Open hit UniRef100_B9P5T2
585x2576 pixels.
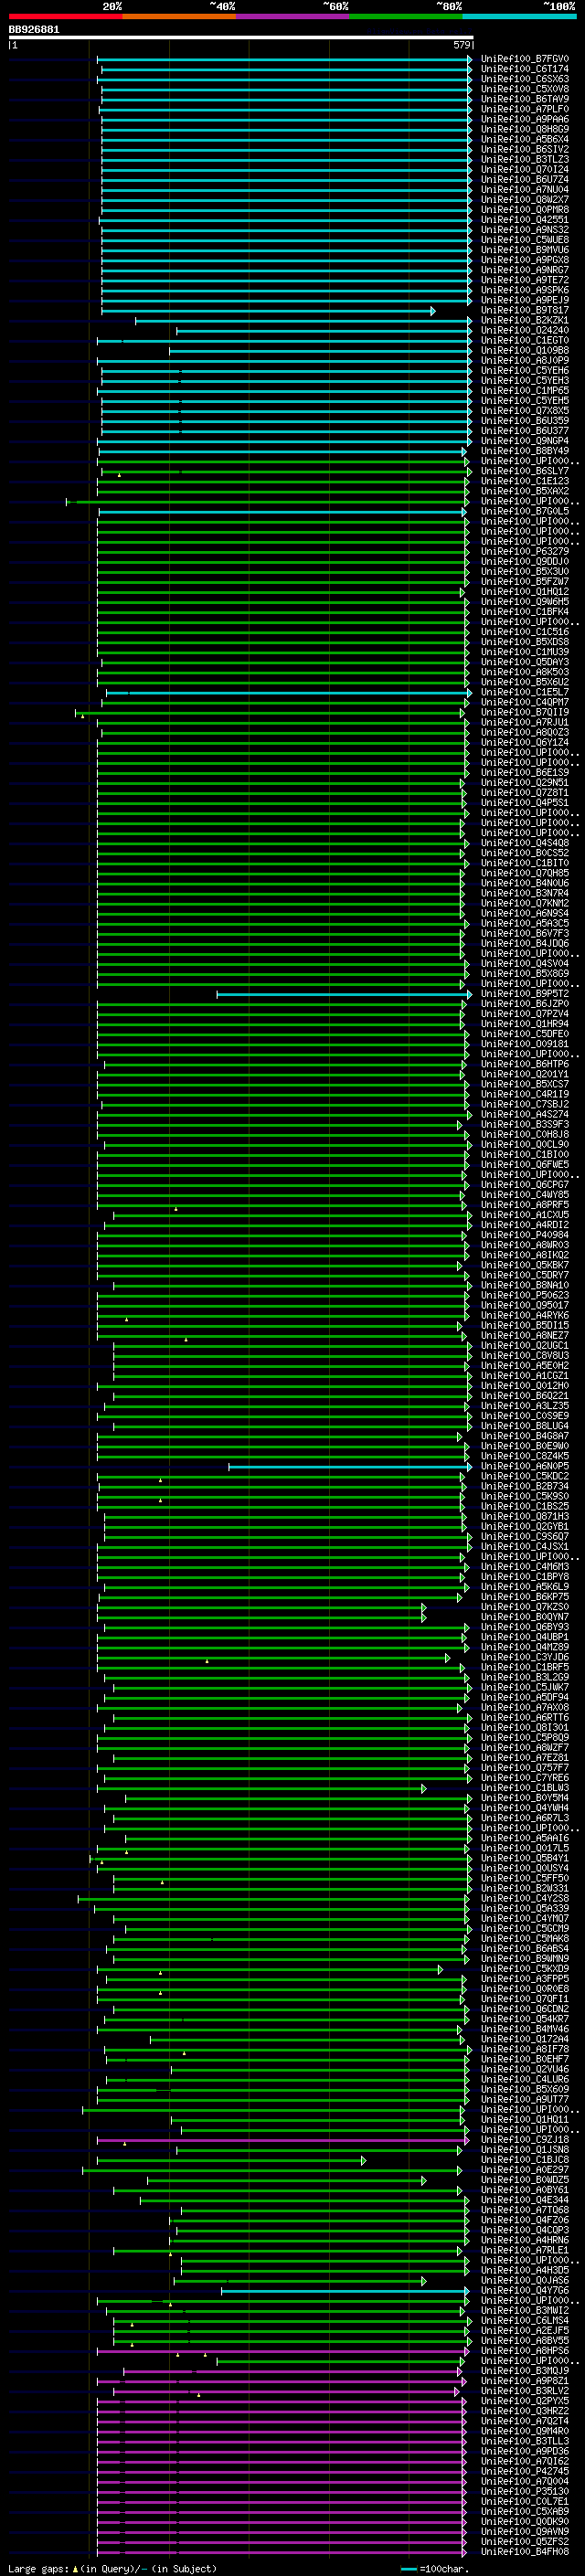(x=525, y=994)
